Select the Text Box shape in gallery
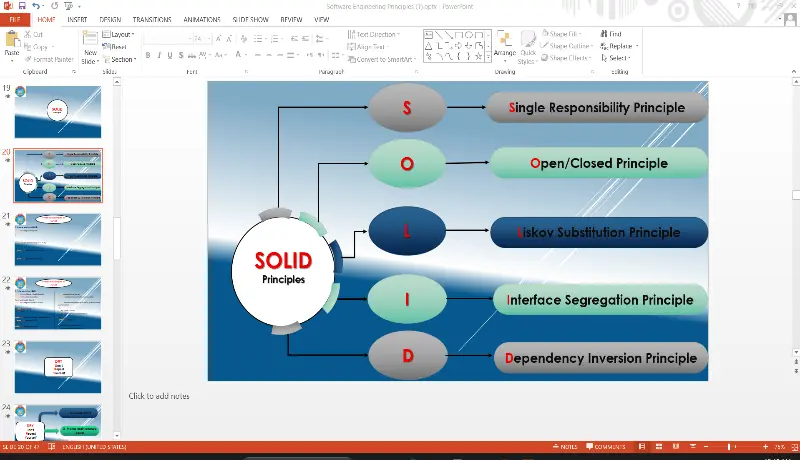The image size is (800, 460). click(429, 35)
